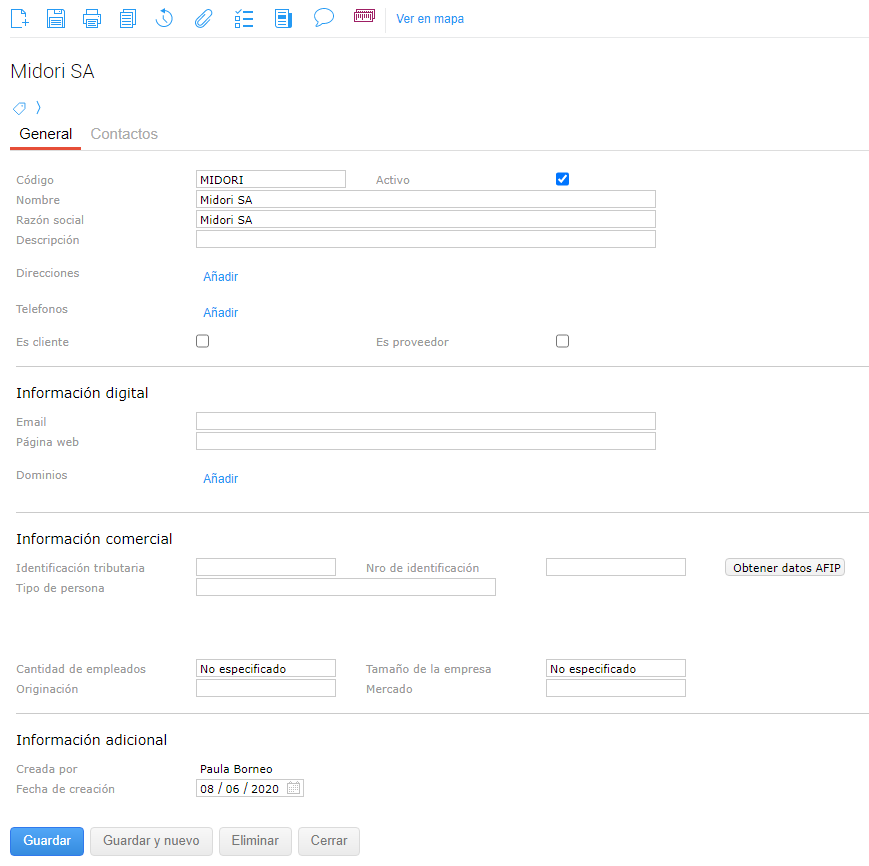Viewport: 869px width, 866px height.
Task: Click the paperclip attachments icon
Action: point(203,18)
